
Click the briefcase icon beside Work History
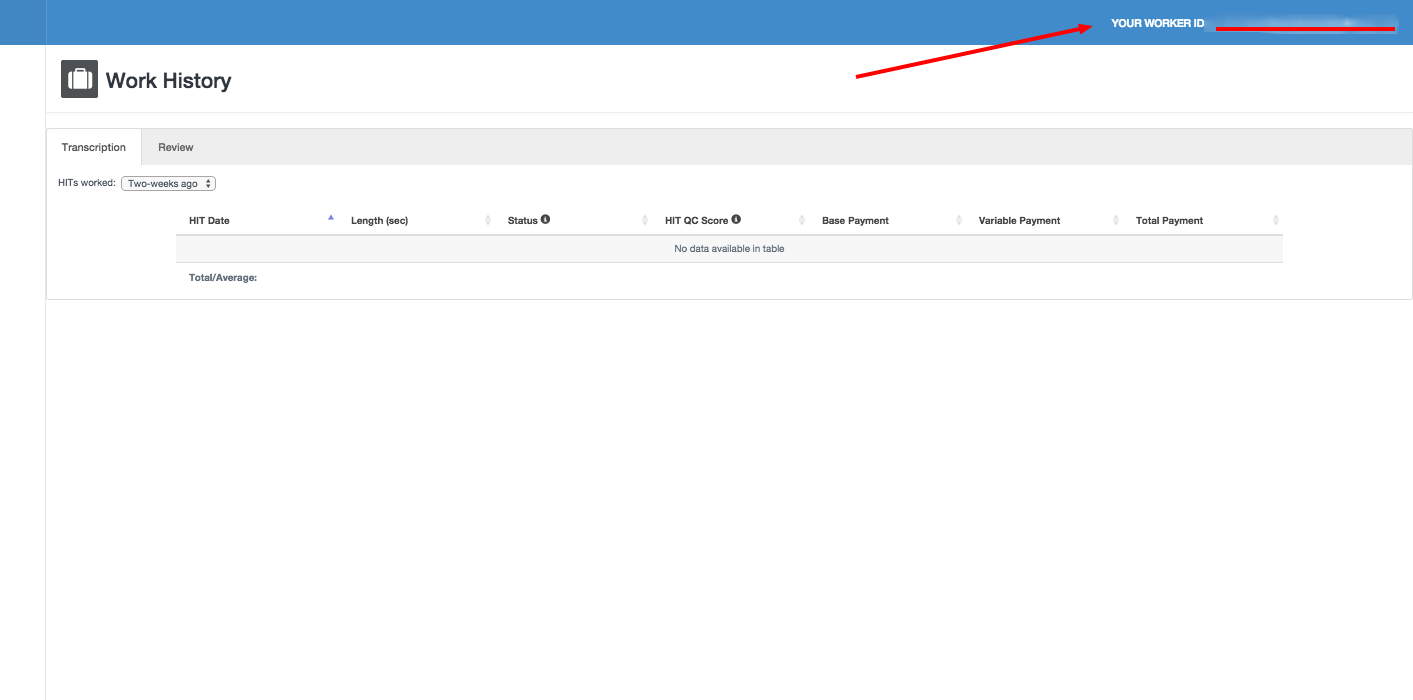79,80
